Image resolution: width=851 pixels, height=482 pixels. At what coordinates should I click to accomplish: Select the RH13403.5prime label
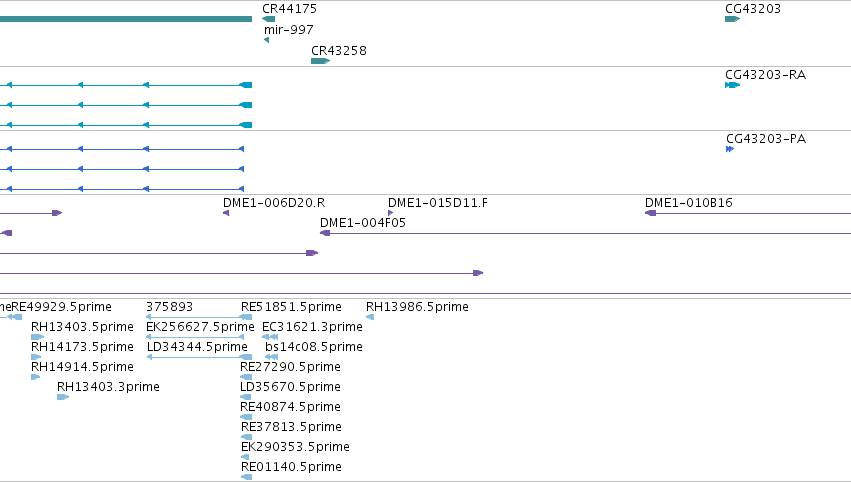82,327
